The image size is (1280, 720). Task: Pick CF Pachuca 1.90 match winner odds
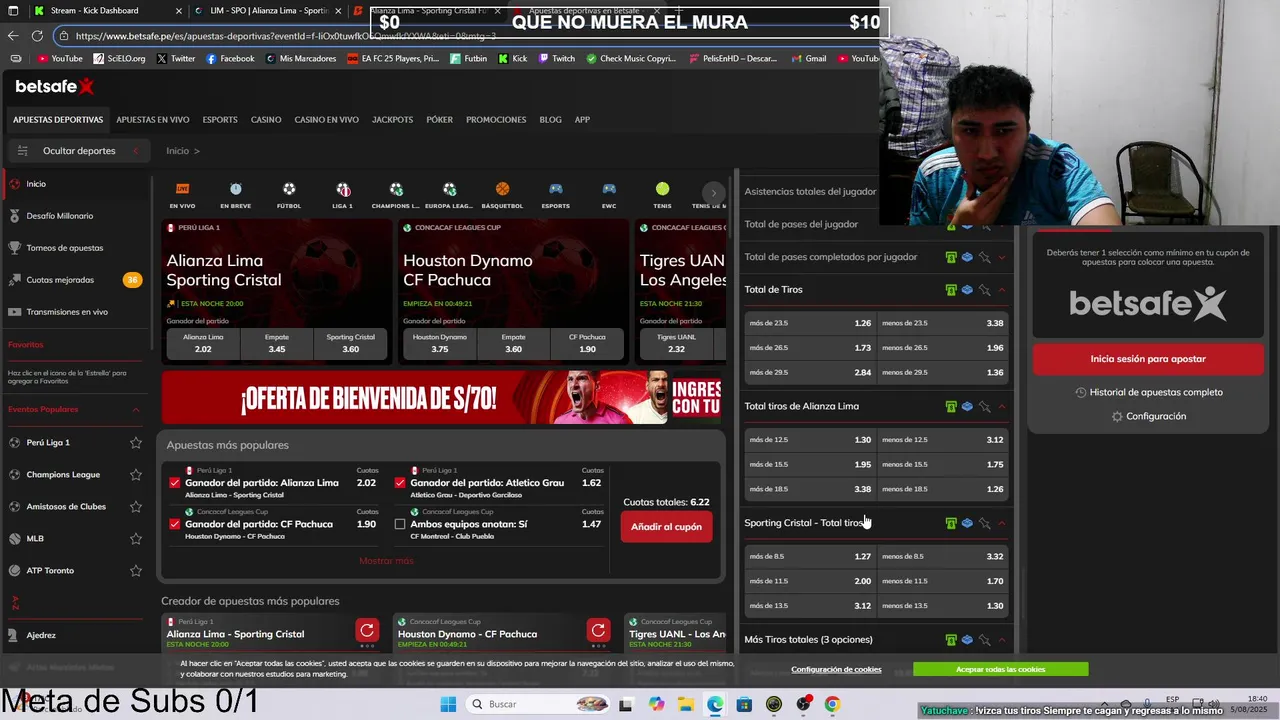coord(586,344)
